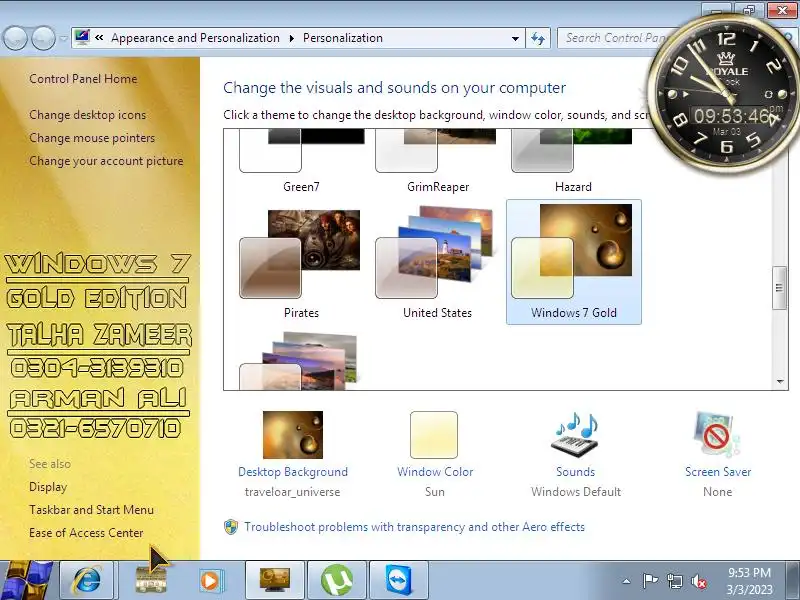800x600 pixels.
Task: Click the muted volume tray icon
Action: pos(698,581)
